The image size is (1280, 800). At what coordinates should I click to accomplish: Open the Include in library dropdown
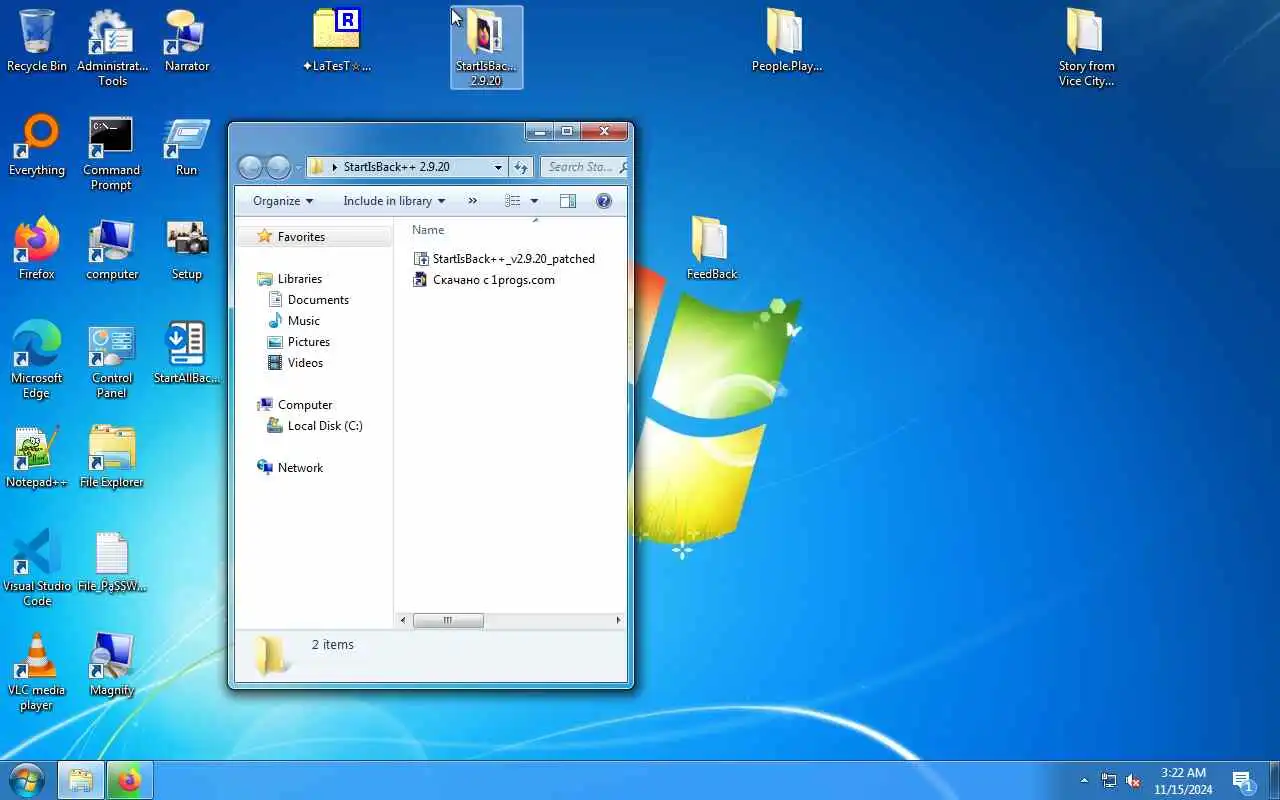(x=394, y=201)
